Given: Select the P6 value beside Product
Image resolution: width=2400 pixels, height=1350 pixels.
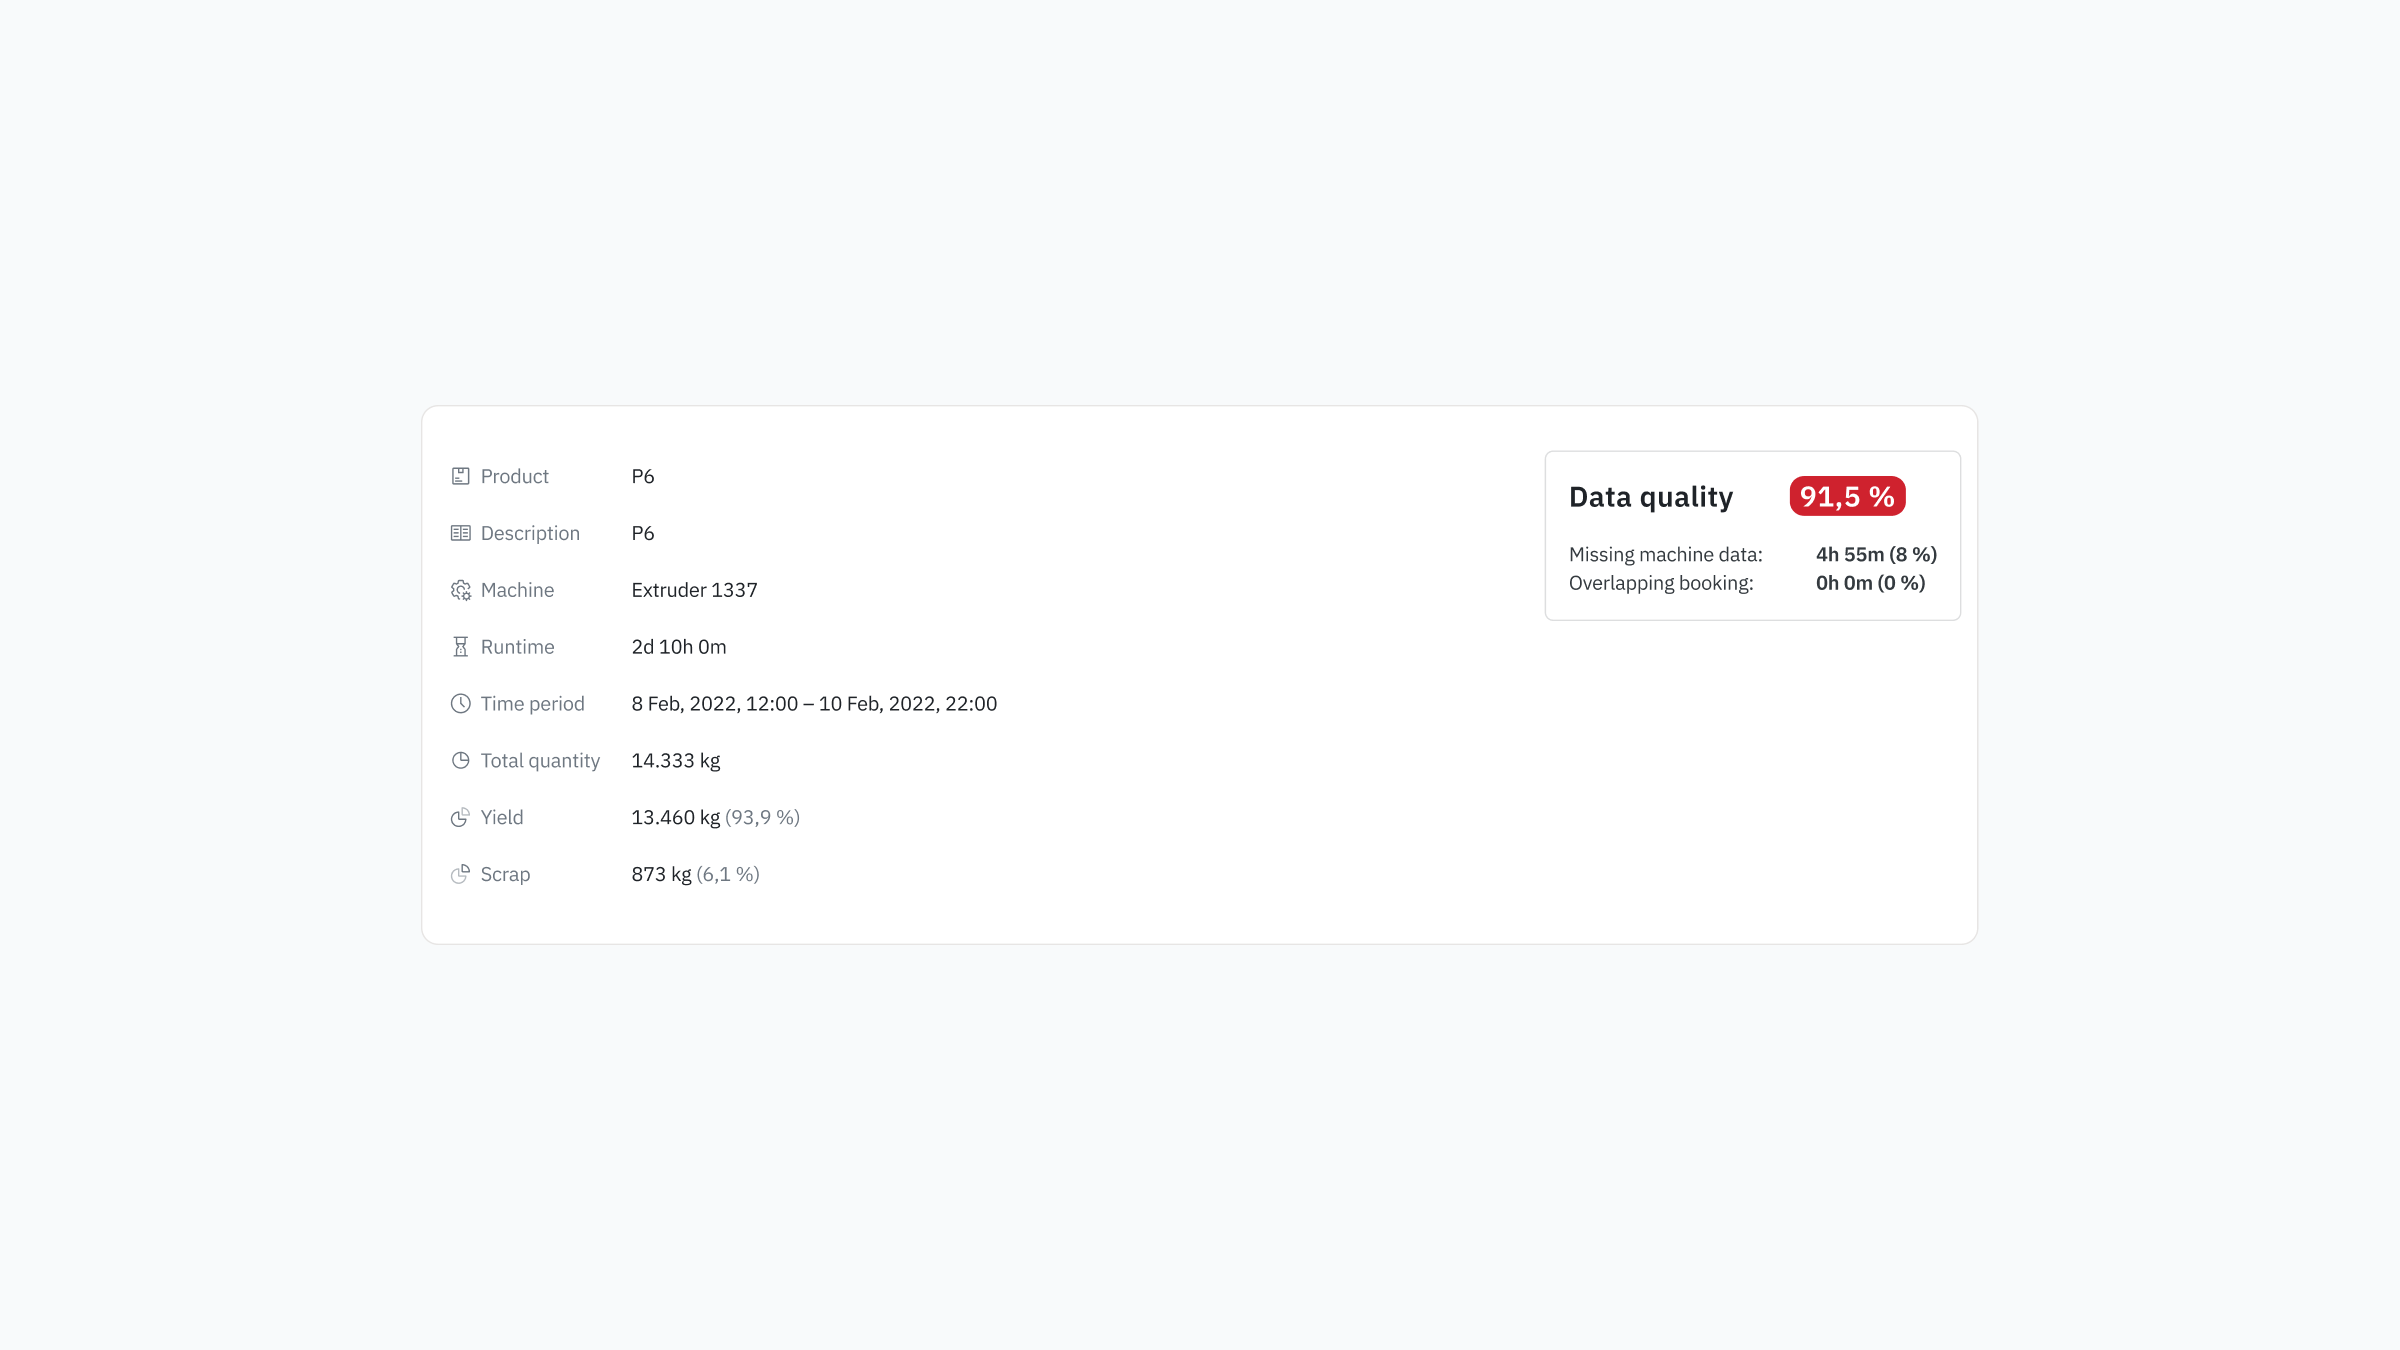Looking at the screenshot, I should point(643,476).
